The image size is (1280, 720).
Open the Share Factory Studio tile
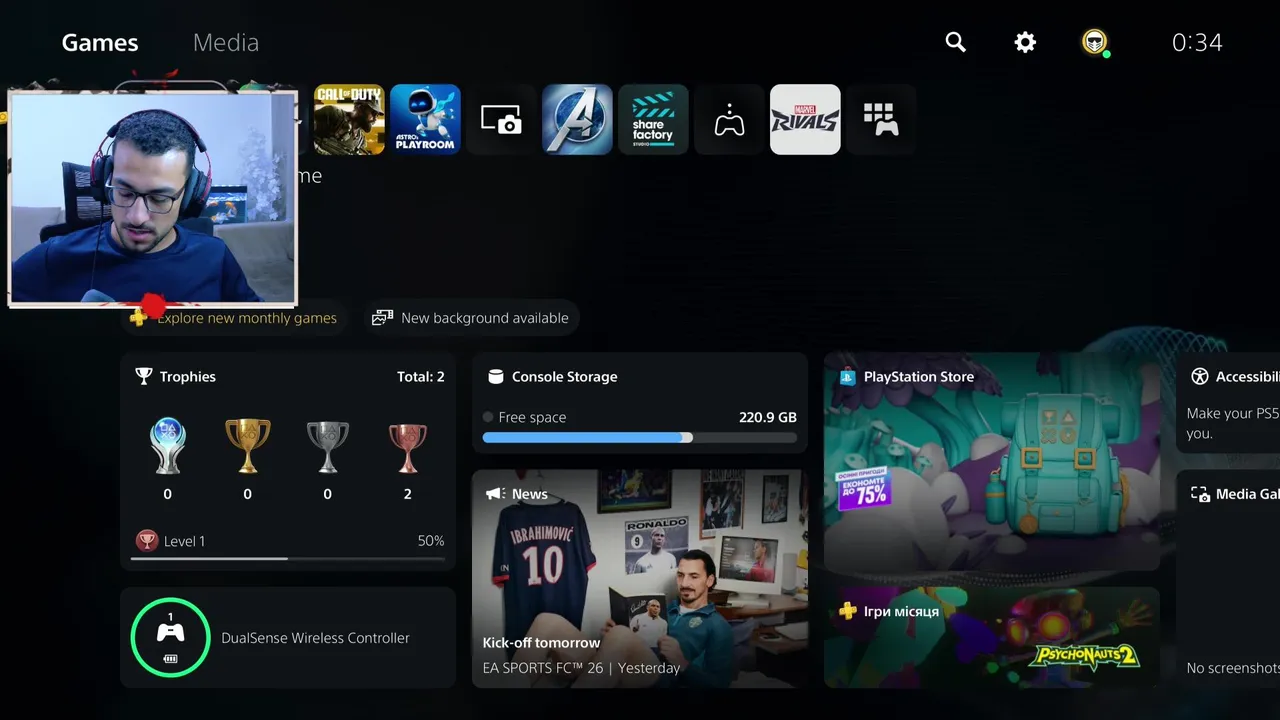tap(653, 120)
